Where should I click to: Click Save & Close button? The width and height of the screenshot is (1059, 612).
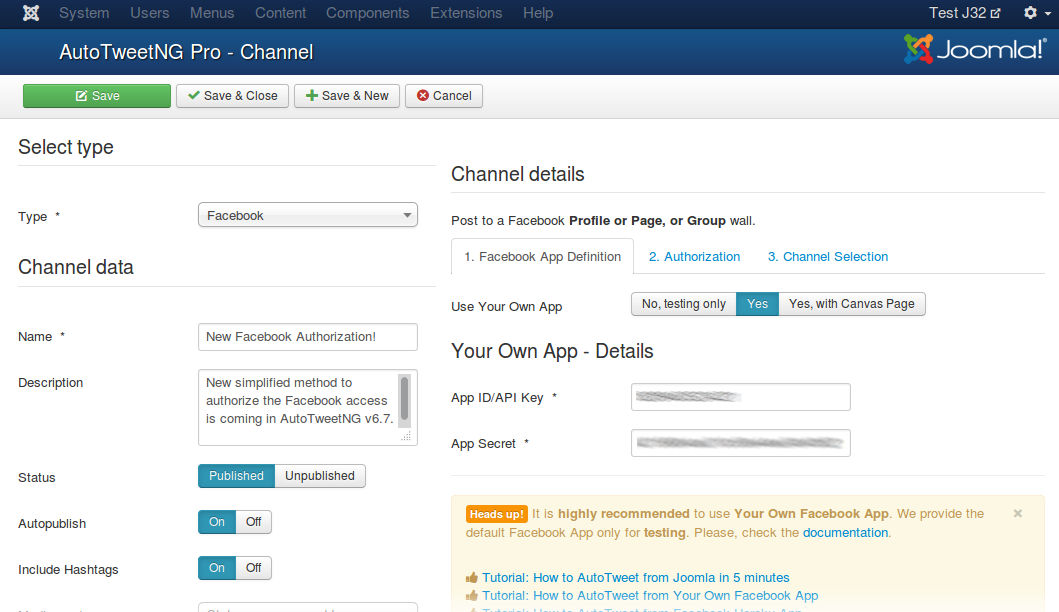(232, 96)
